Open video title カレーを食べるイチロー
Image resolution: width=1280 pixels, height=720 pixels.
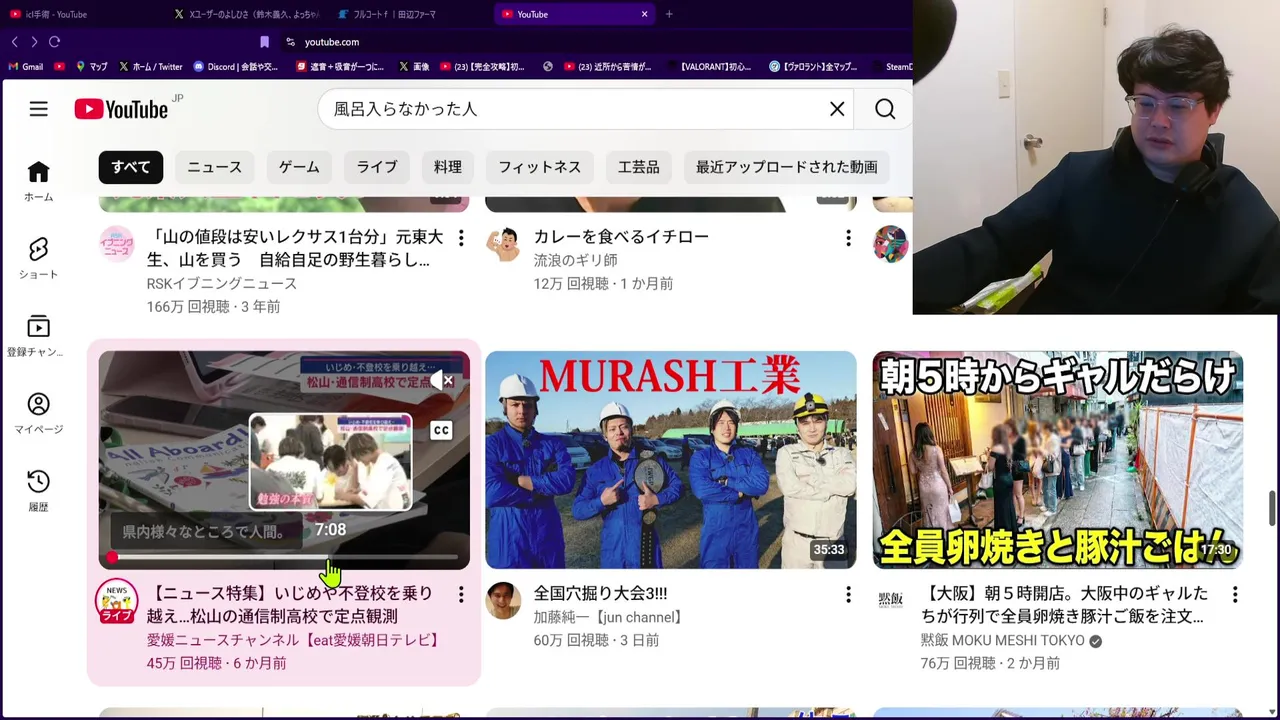621,237
